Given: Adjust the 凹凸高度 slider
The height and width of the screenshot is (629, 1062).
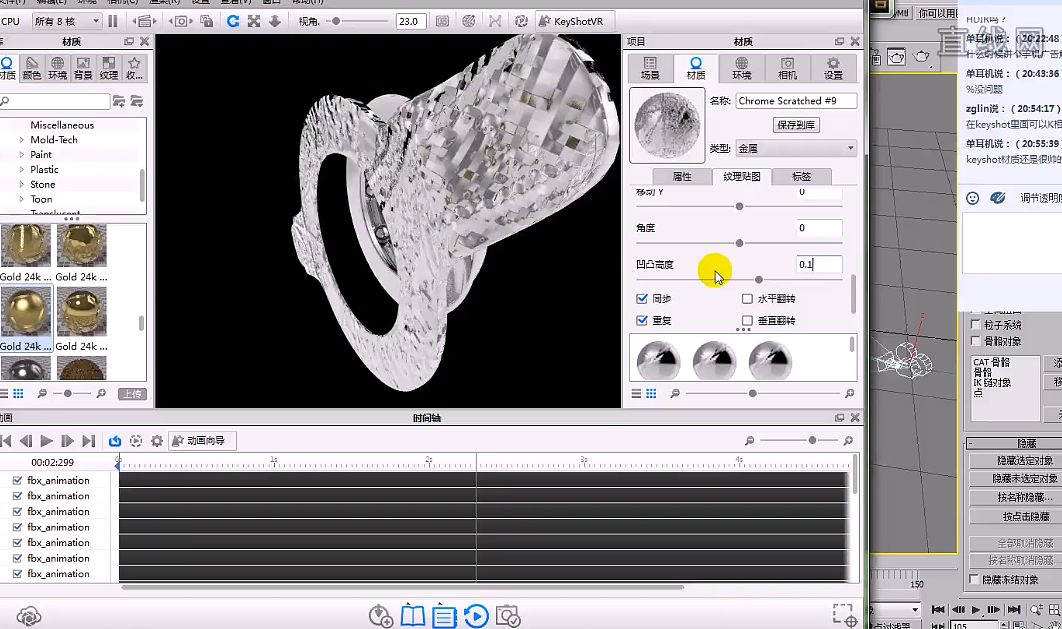Looking at the screenshot, I should (x=759, y=279).
